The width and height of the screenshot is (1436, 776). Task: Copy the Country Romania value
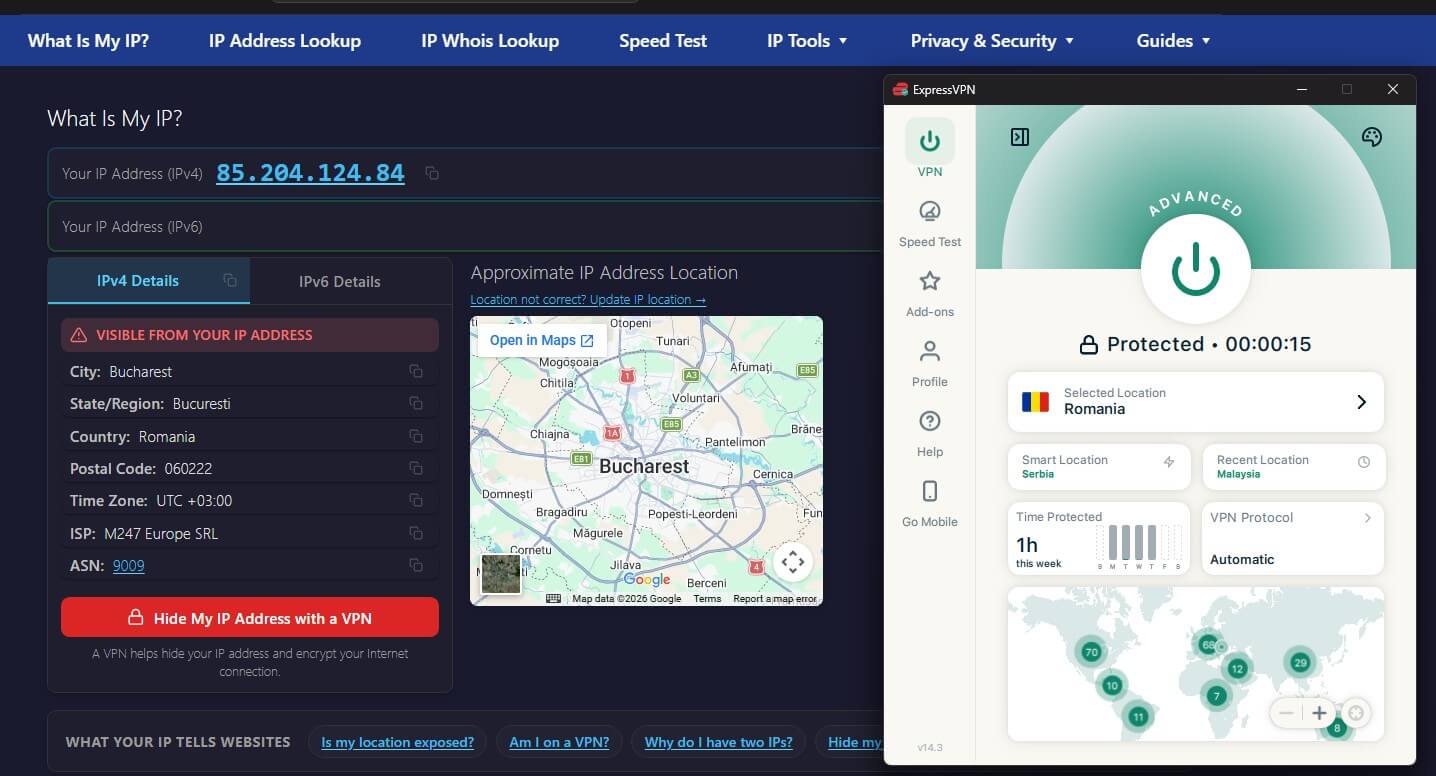point(416,436)
